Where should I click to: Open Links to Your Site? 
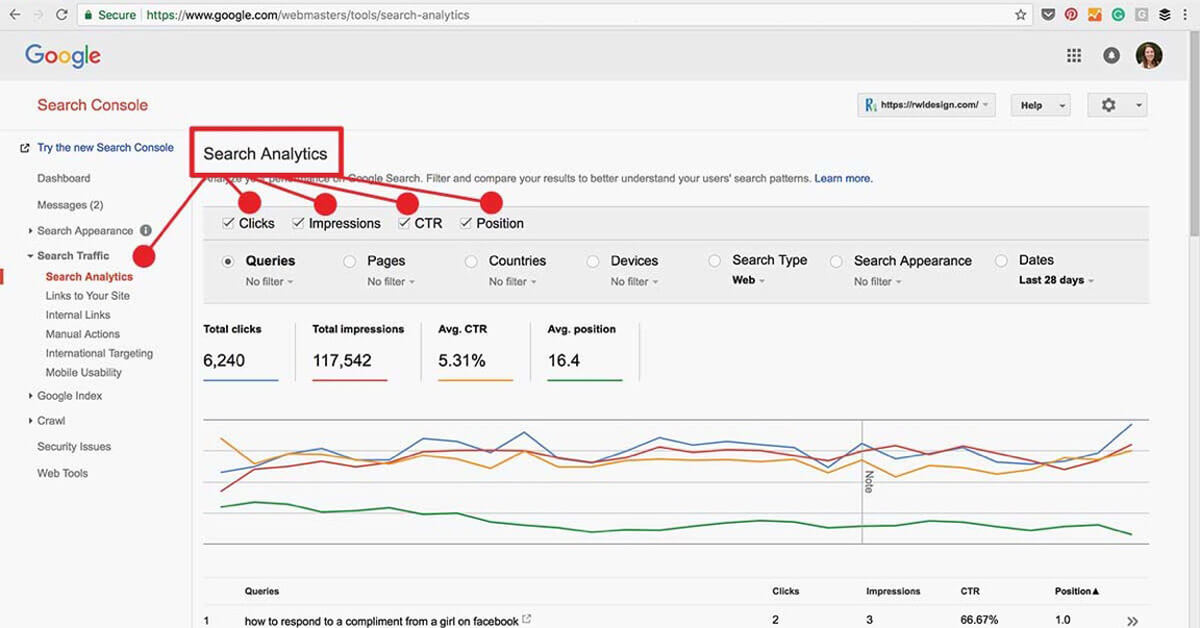88,296
